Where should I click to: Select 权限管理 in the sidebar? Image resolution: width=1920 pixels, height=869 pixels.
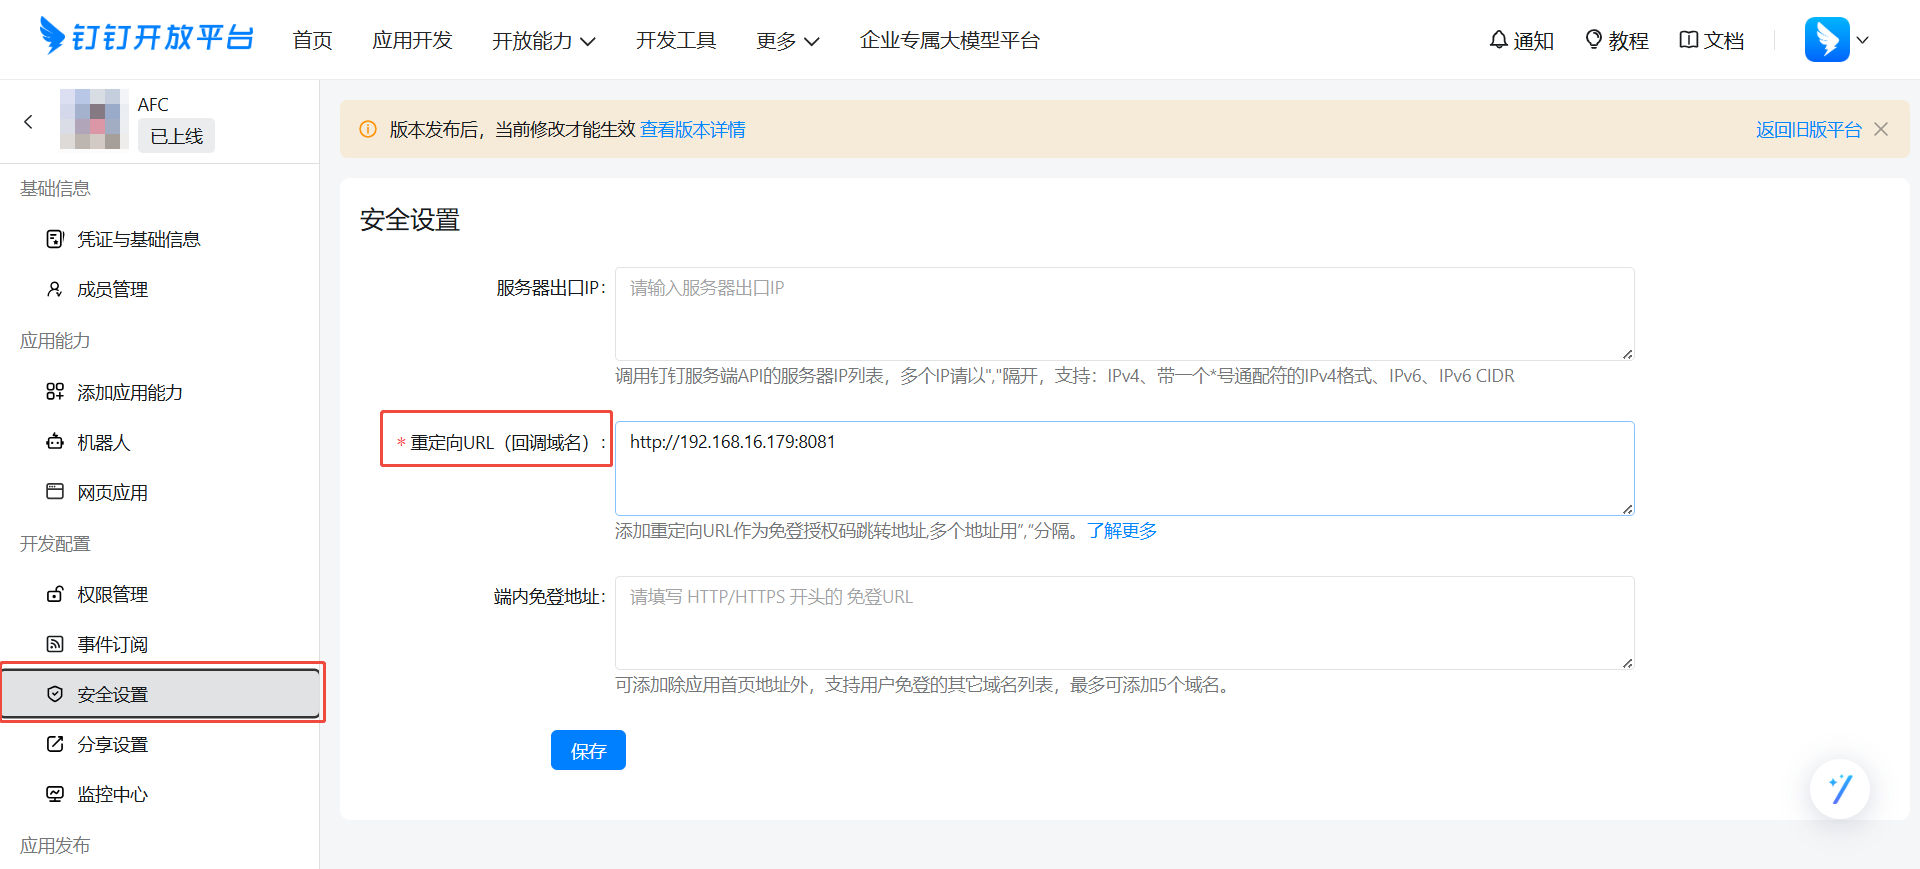tap(112, 595)
